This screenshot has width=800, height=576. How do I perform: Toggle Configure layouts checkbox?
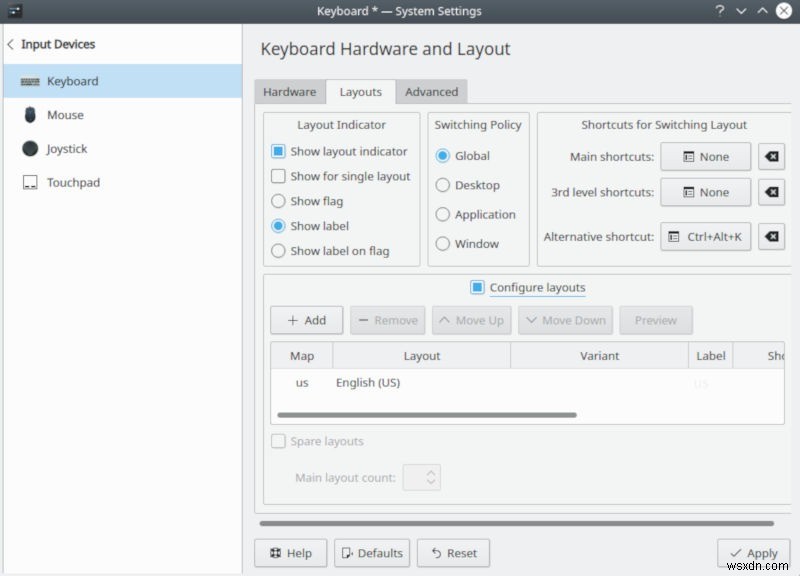pyautogui.click(x=477, y=287)
